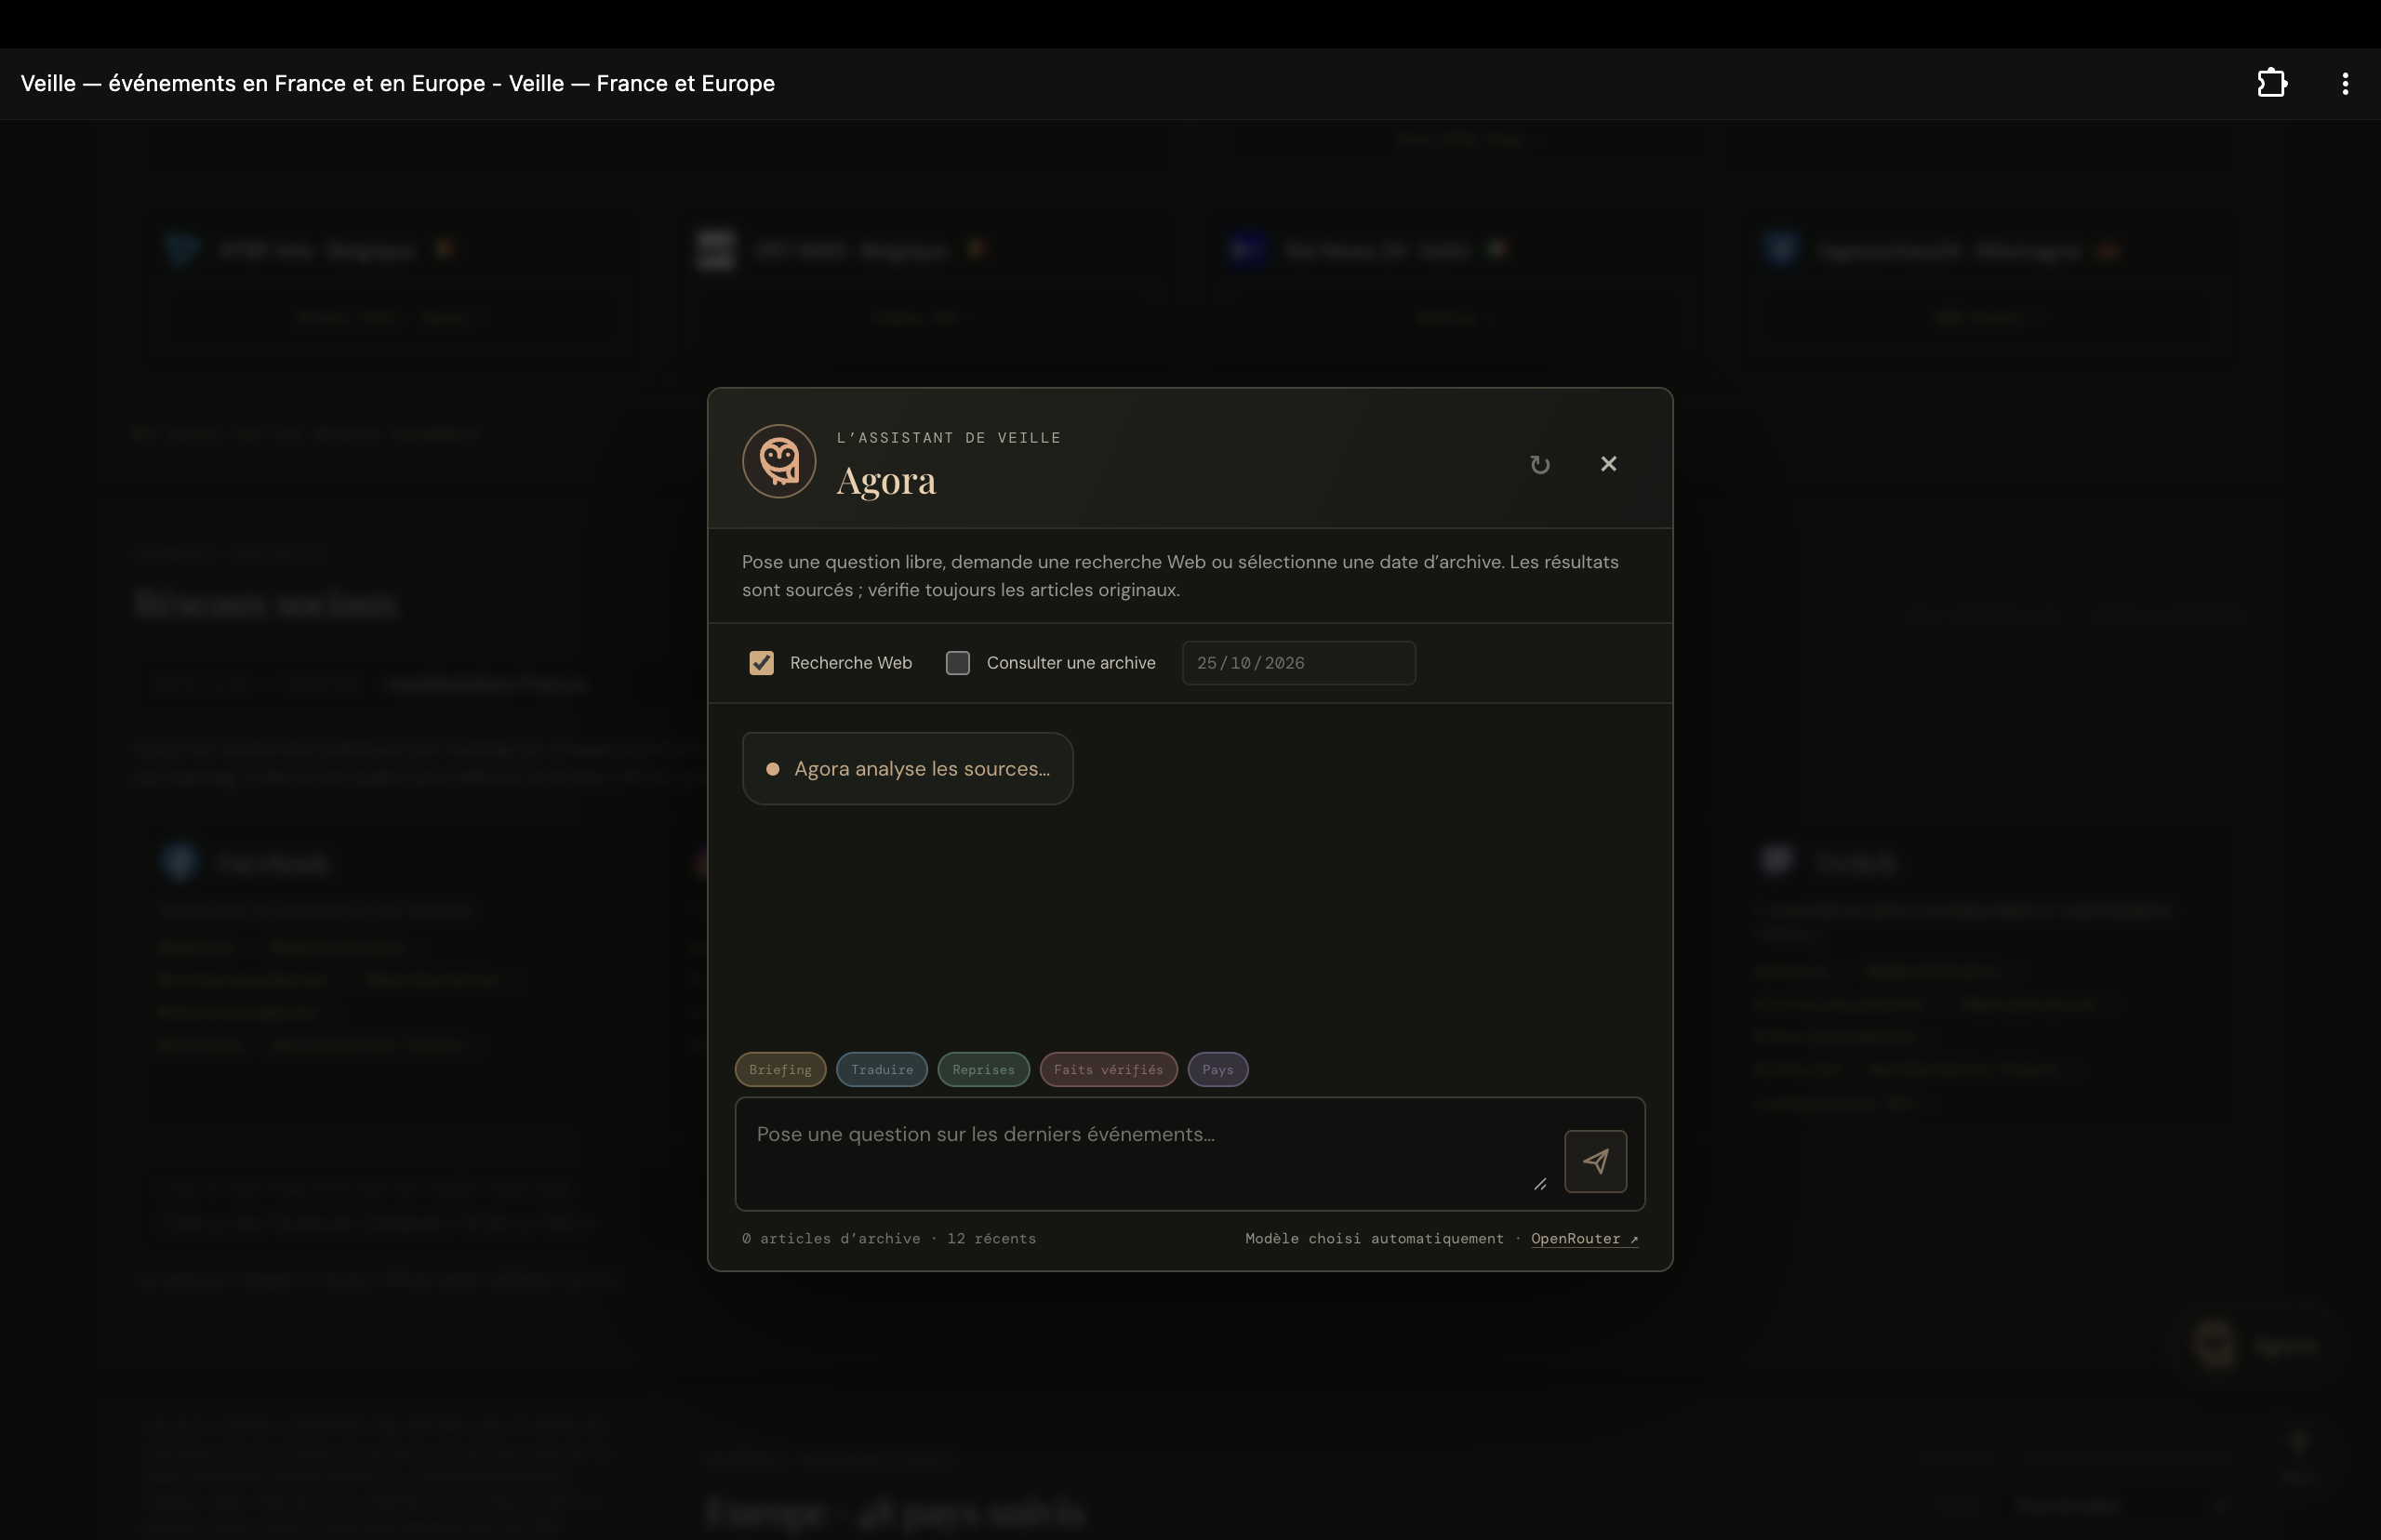
Task: Click the L'ASSISTANT DE VEILLE heading
Action: tap(948, 438)
